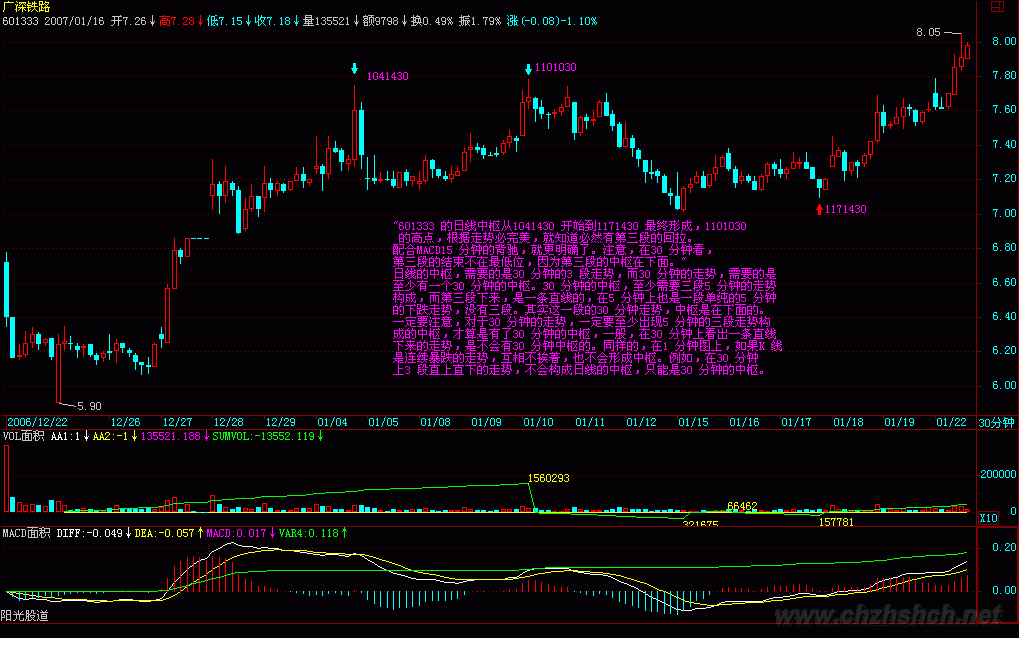This screenshot has width=1019, height=656.
Task: Click the green arrow after VAR4 value
Action: pos(345,533)
